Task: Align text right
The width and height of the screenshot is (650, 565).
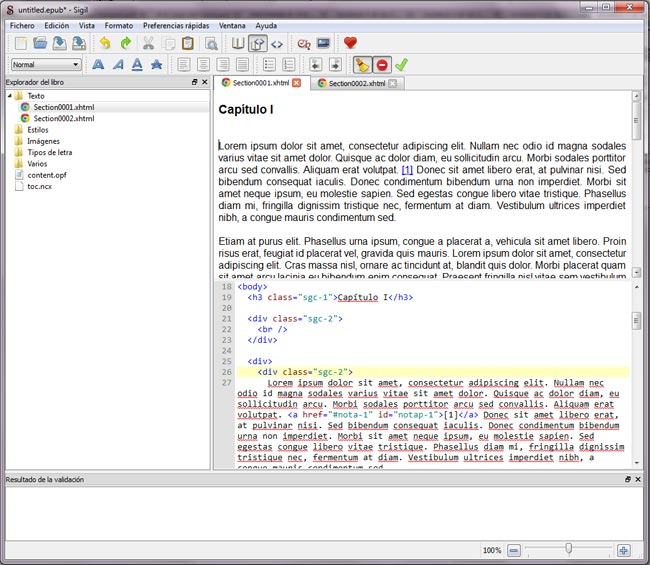Action: pyautogui.click(x=223, y=65)
